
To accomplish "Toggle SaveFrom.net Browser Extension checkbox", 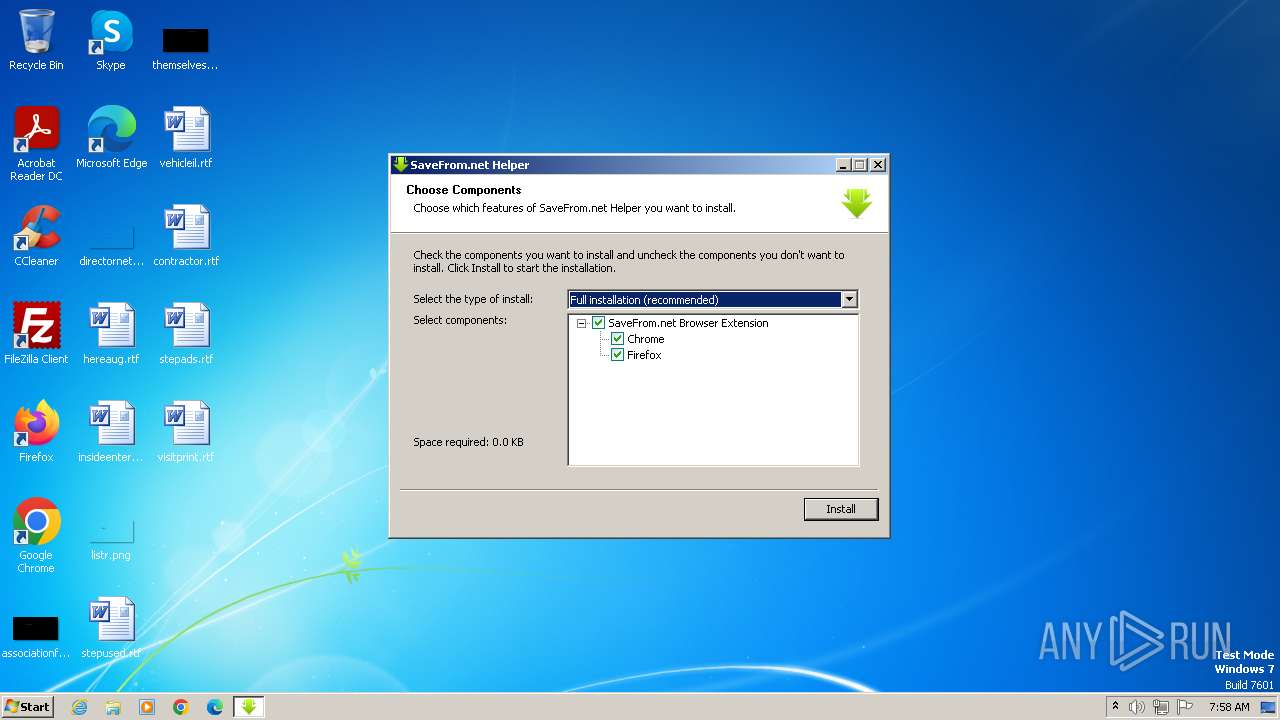I will point(599,323).
